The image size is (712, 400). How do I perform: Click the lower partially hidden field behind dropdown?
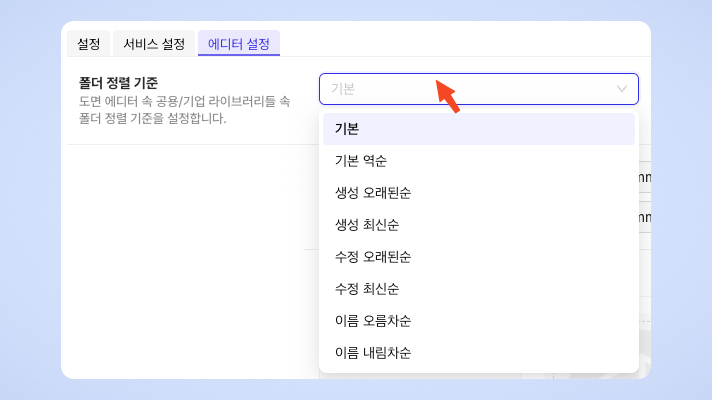[x=644, y=217]
